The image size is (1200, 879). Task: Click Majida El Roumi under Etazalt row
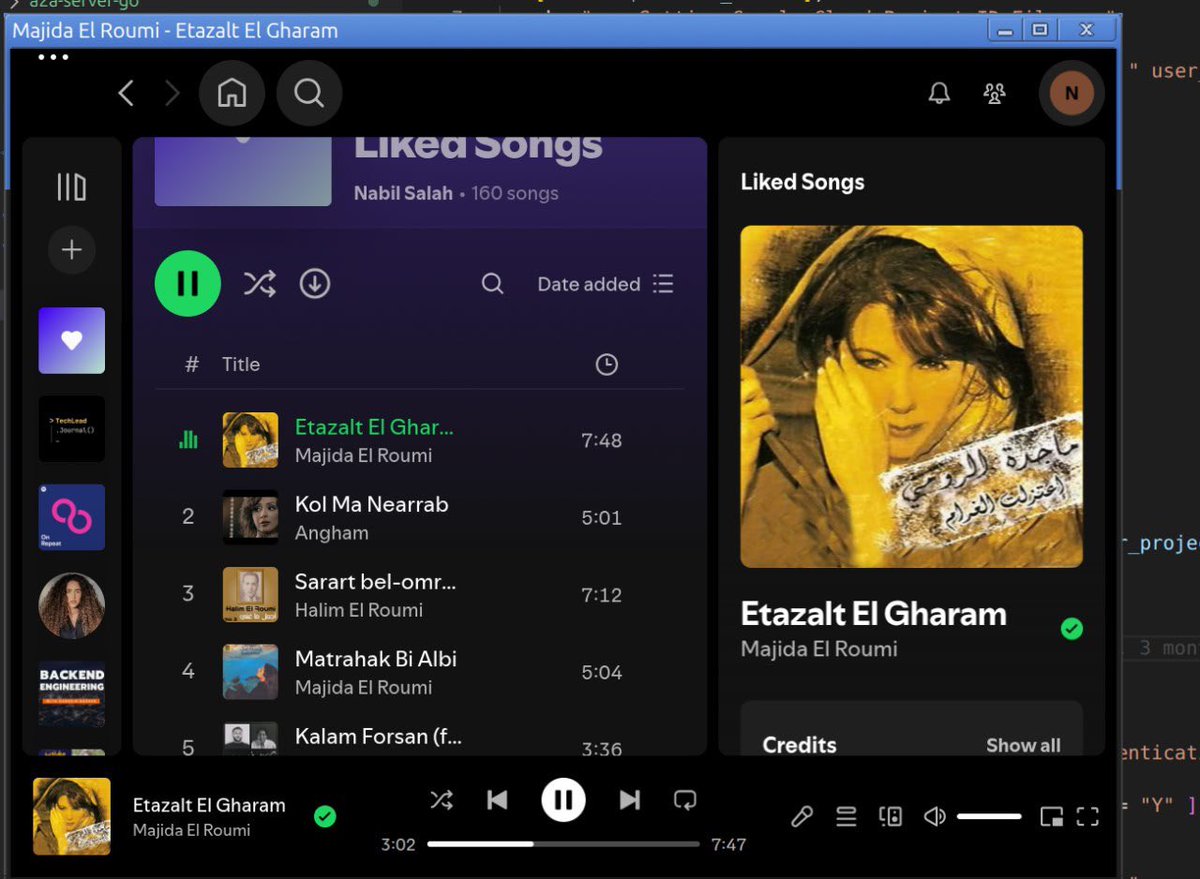pos(364,456)
